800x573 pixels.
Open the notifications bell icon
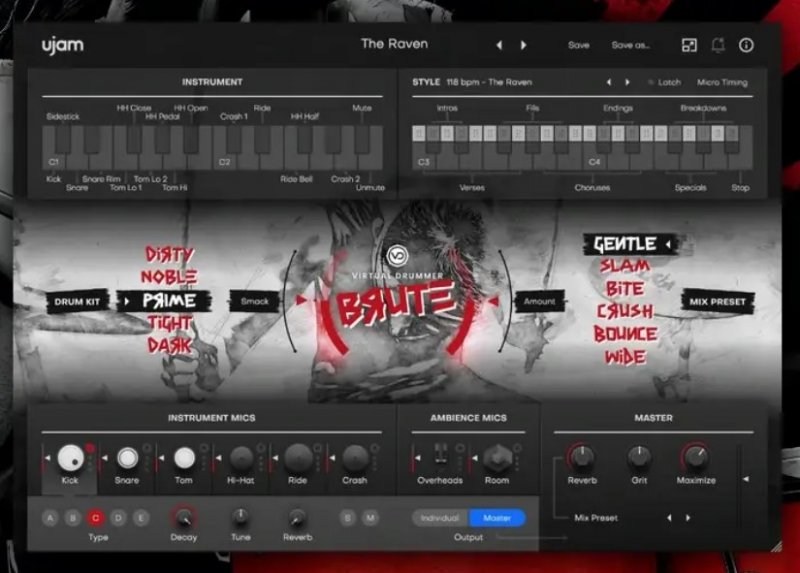(x=718, y=45)
